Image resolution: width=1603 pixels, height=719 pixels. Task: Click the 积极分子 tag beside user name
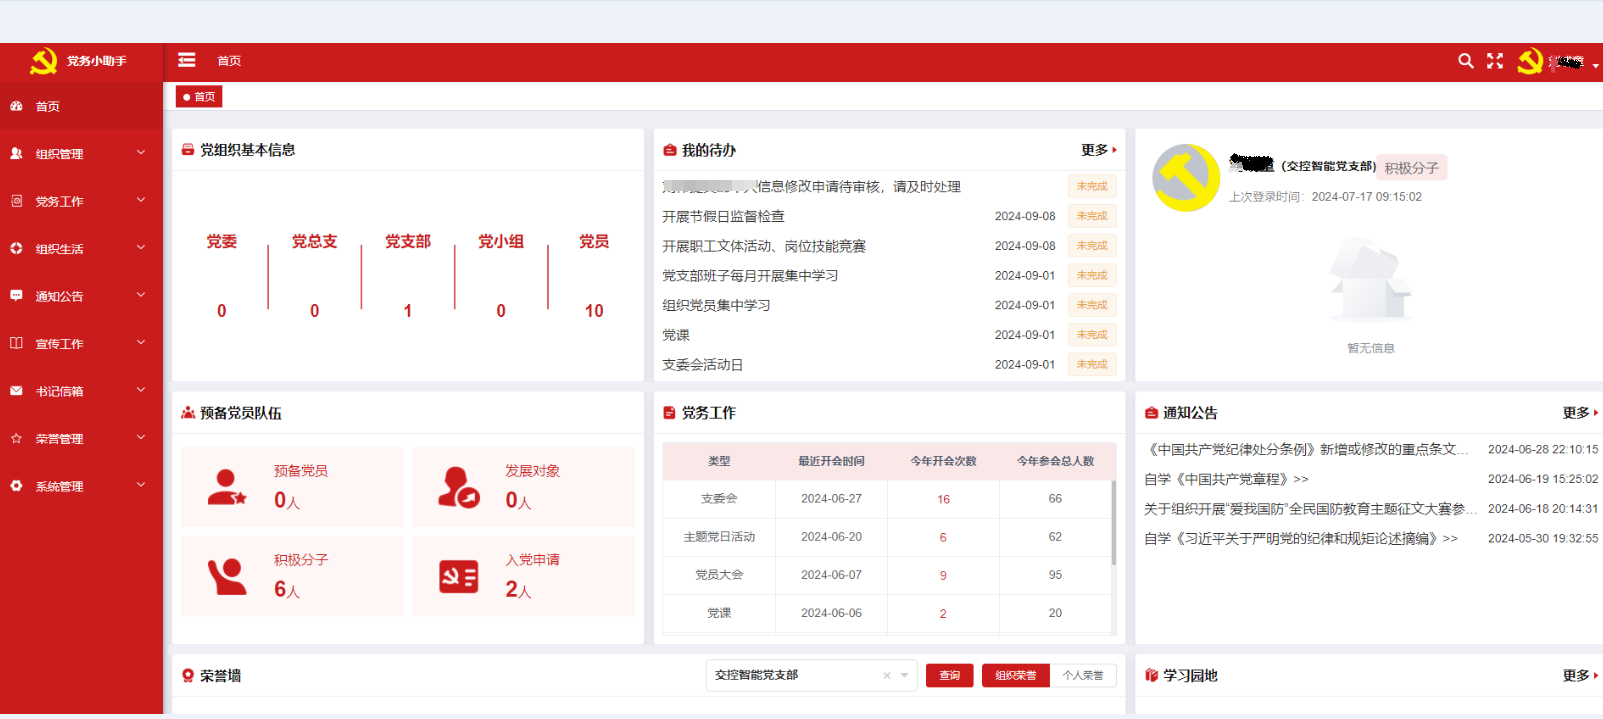(x=1412, y=168)
